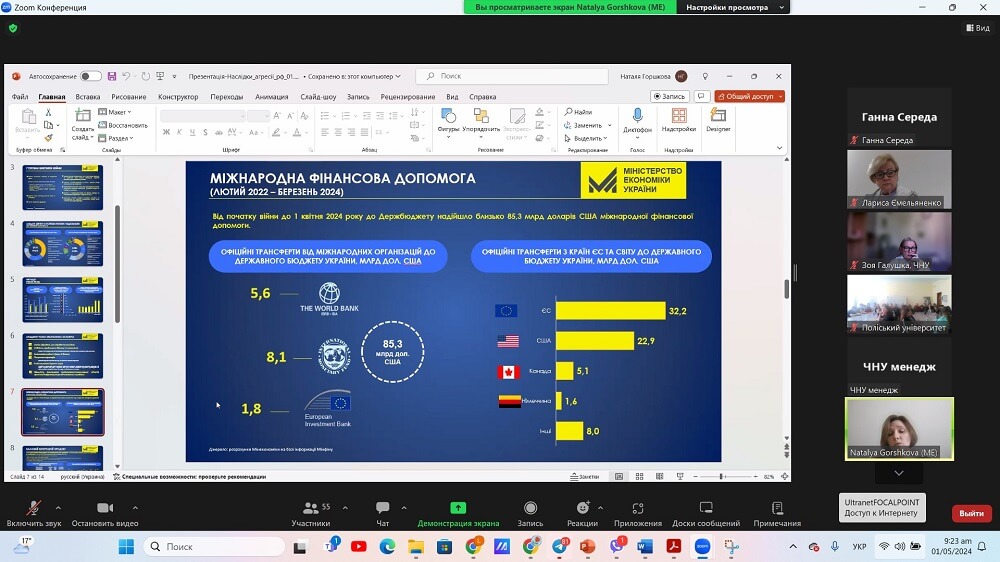Open the view settings dropdown (Настройки просмотра)
1000x562 pixels.
point(732,7)
